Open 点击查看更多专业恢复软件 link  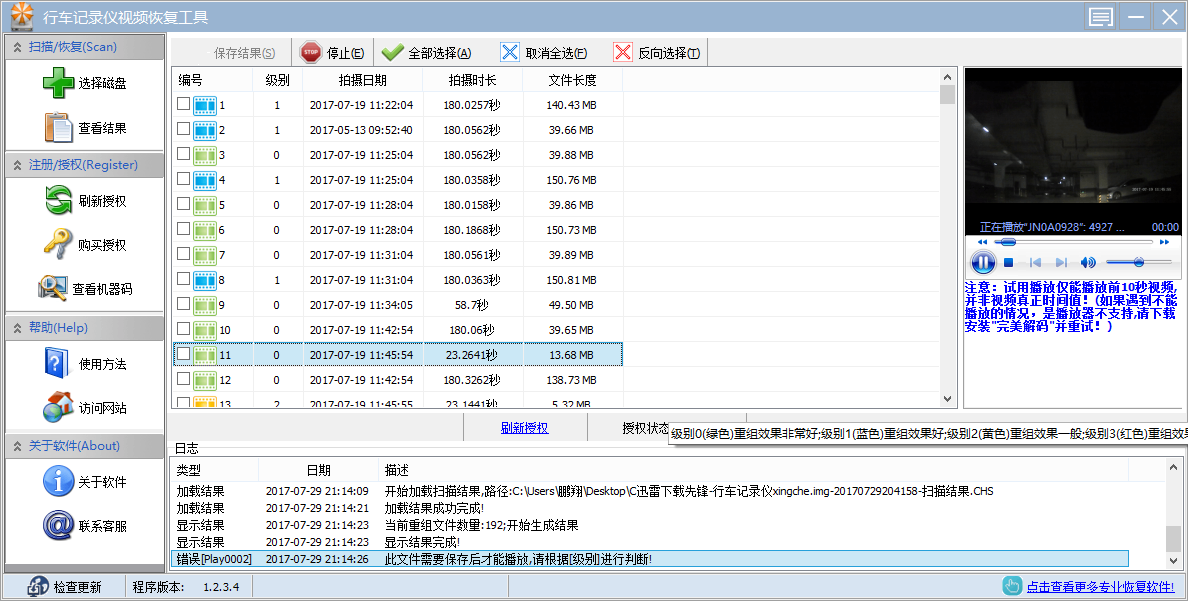pos(1100,587)
